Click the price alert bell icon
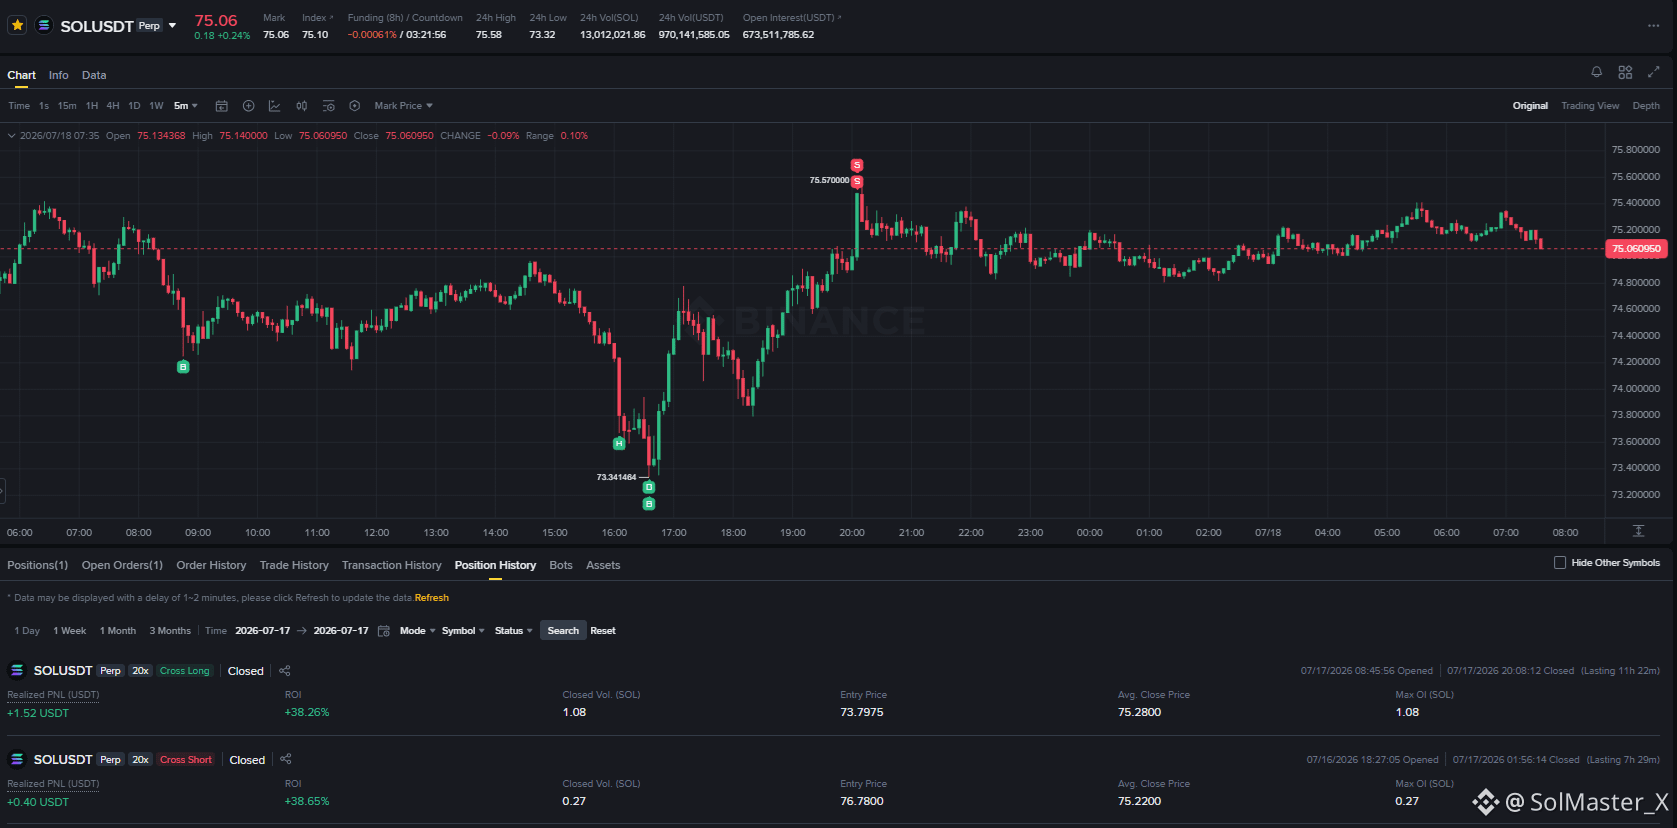Viewport: 1677px width, 828px height. 1596,72
